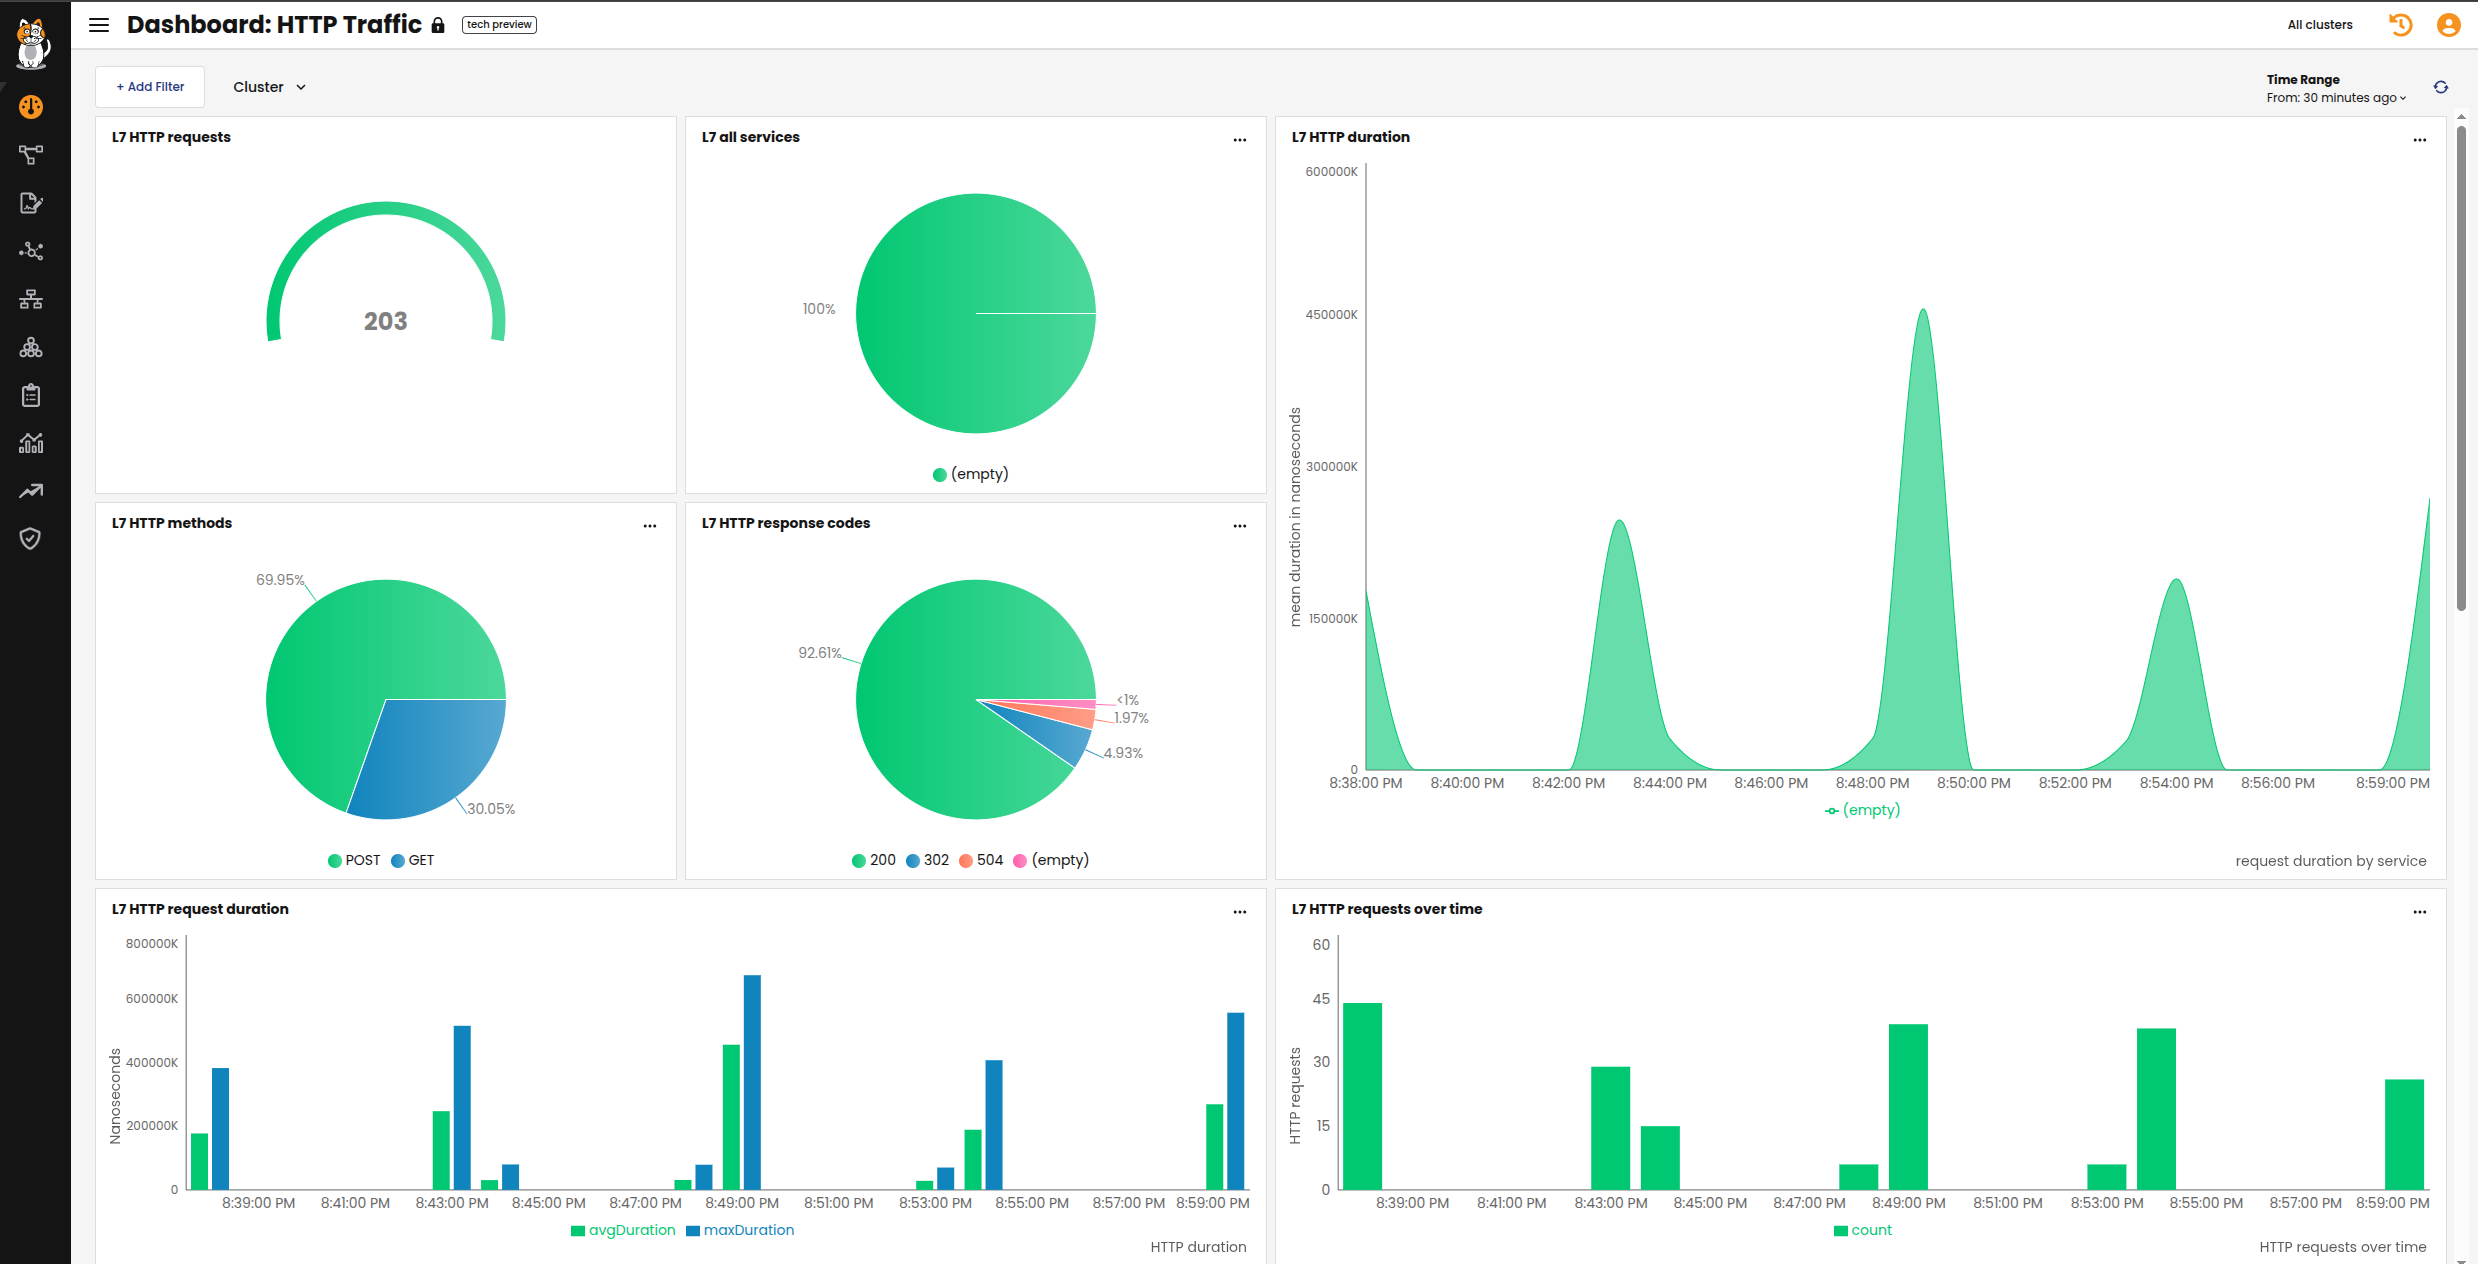Click the orange history clock icon
The image size is (2478, 1264).
click(2400, 25)
